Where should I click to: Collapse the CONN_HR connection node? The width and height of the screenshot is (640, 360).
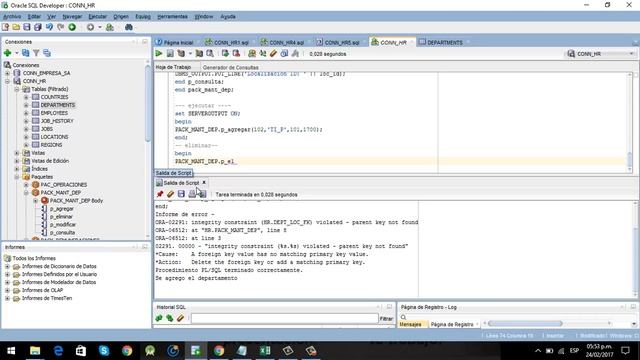pyautogui.click(x=7, y=81)
